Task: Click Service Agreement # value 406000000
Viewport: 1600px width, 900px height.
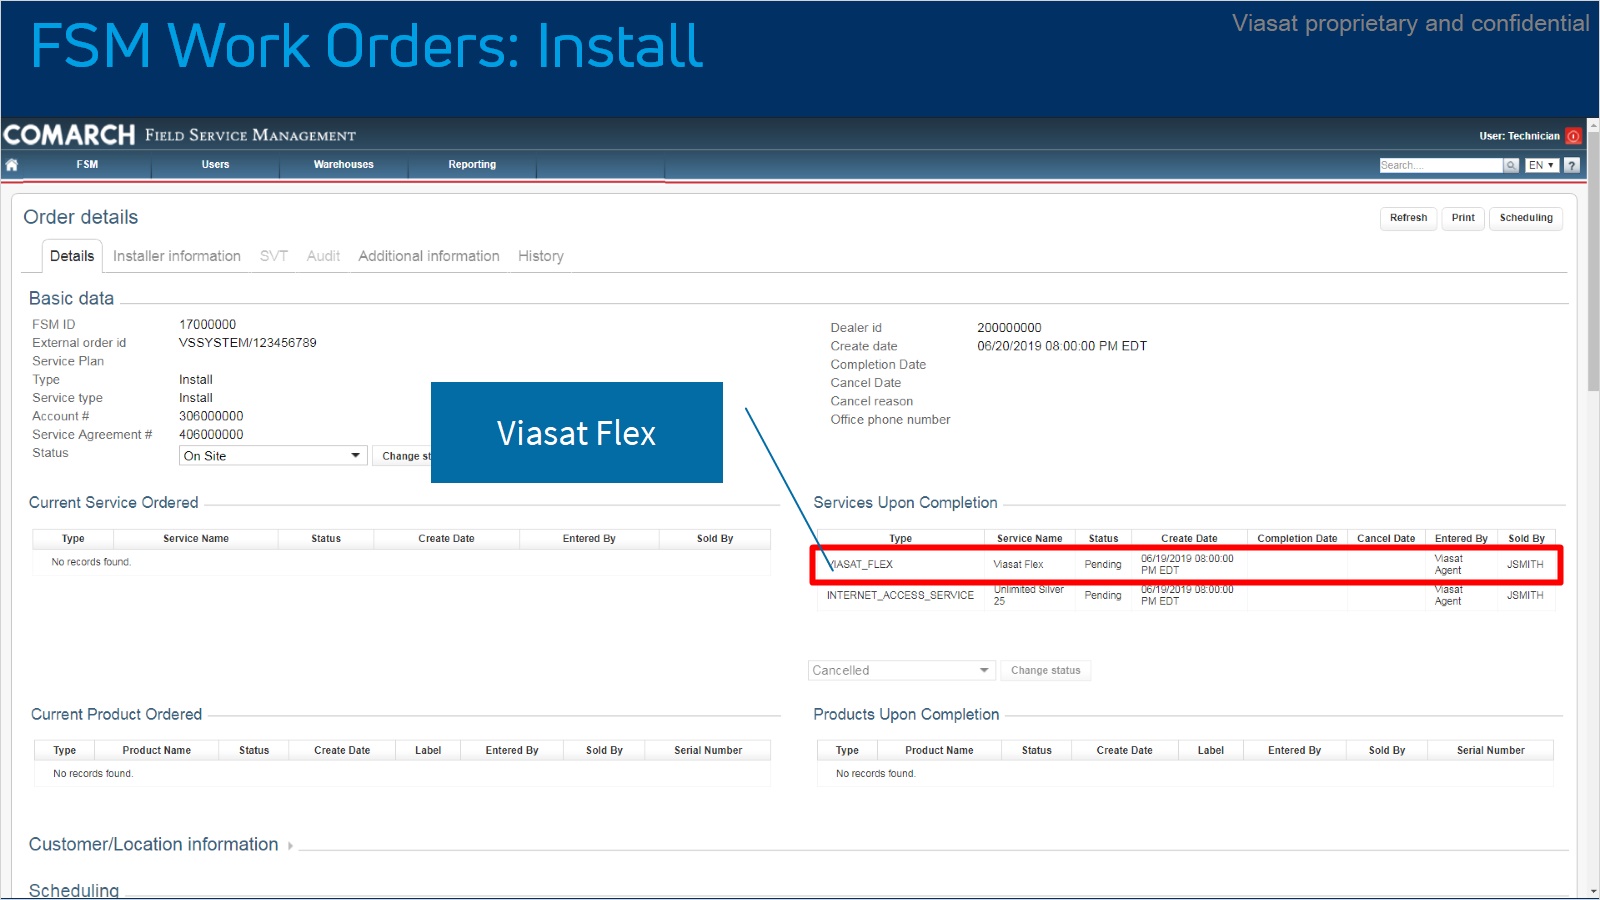Action: [x=211, y=435]
